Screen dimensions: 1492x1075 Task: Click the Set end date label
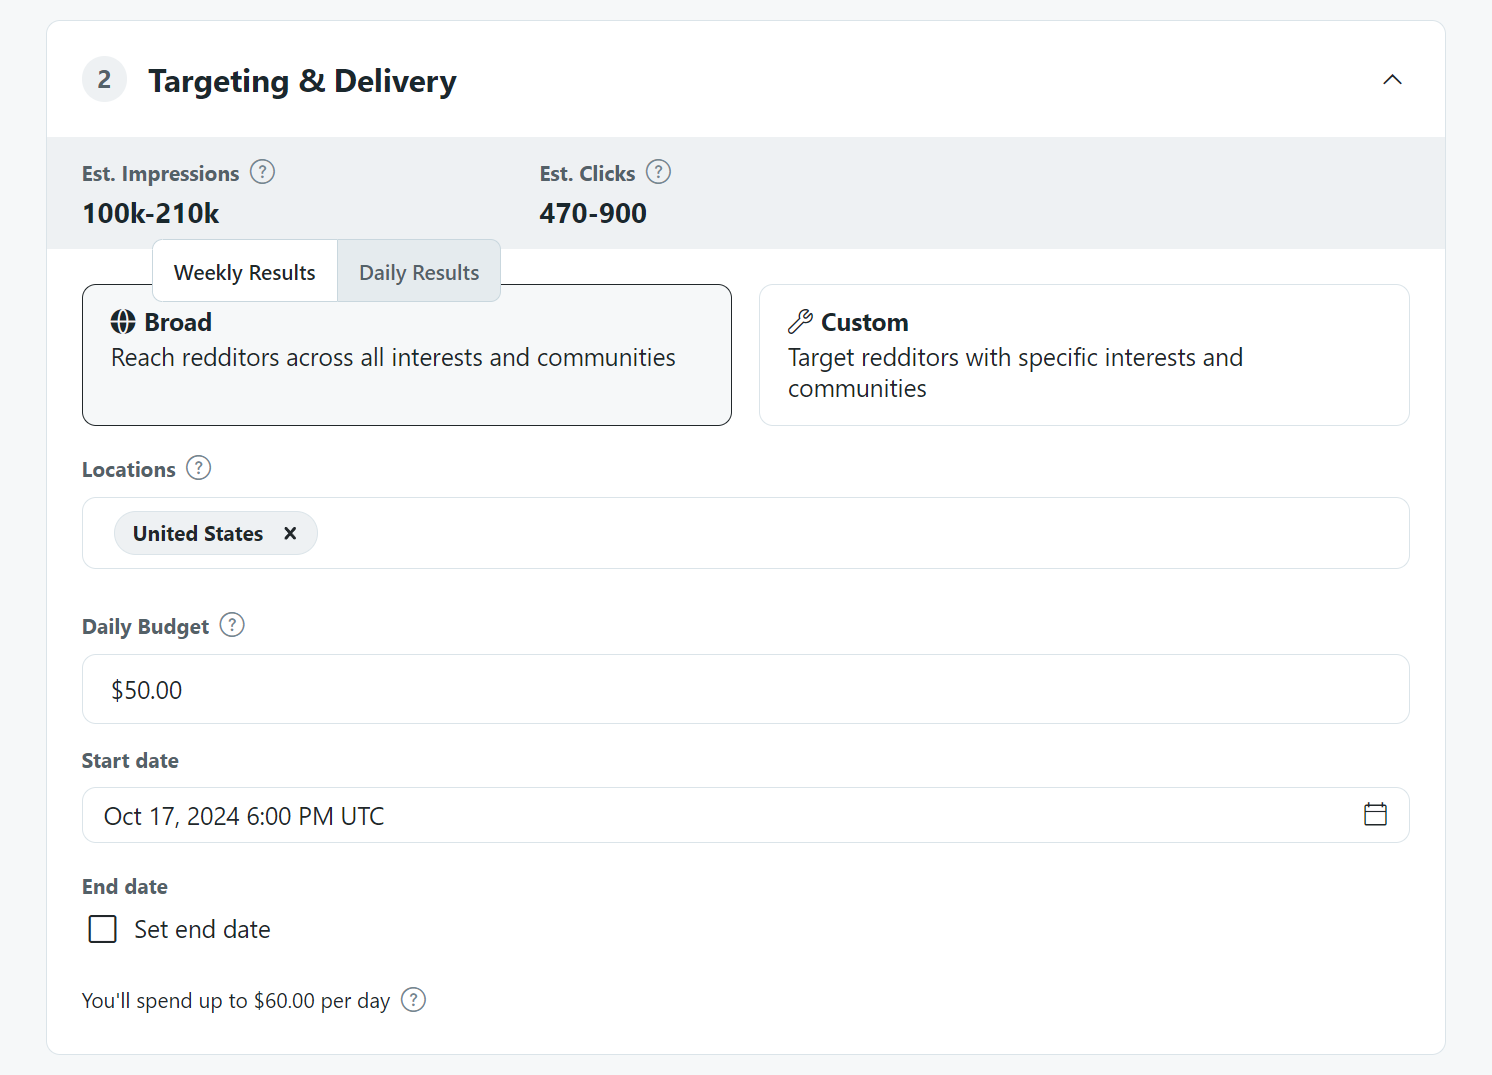click(x=203, y=929)
